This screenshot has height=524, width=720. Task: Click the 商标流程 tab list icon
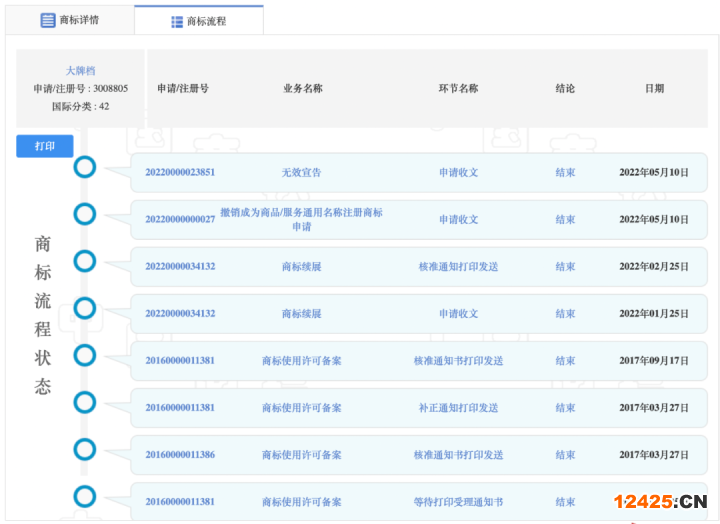pos(176,21)
